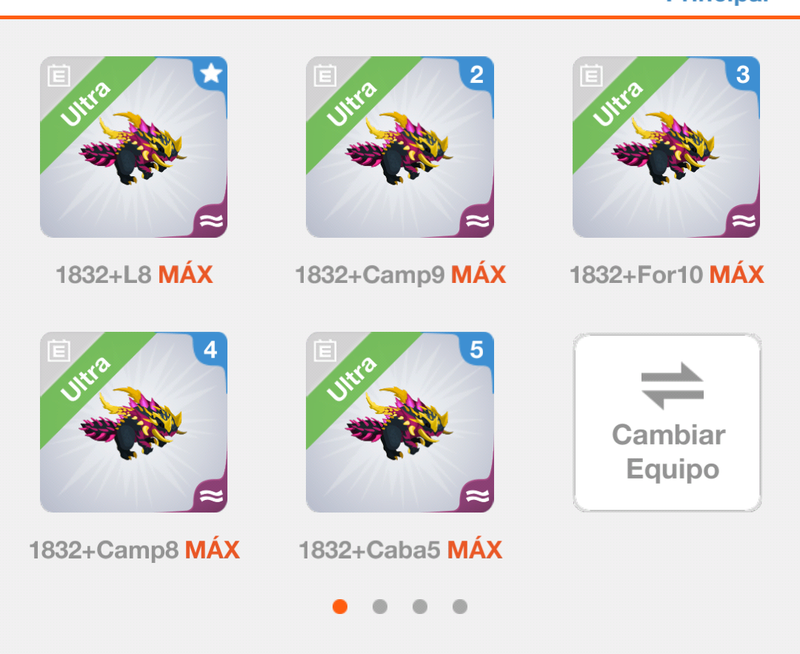Click the swap arrows in Cambiar Equipo

[x=672, y=386]
